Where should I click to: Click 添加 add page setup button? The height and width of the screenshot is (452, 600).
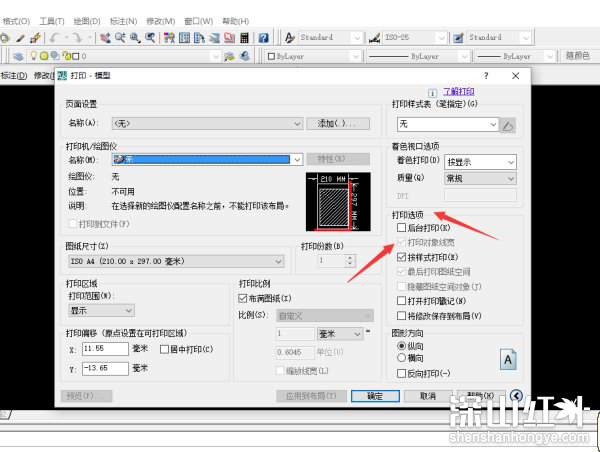(x=338, y=124)
